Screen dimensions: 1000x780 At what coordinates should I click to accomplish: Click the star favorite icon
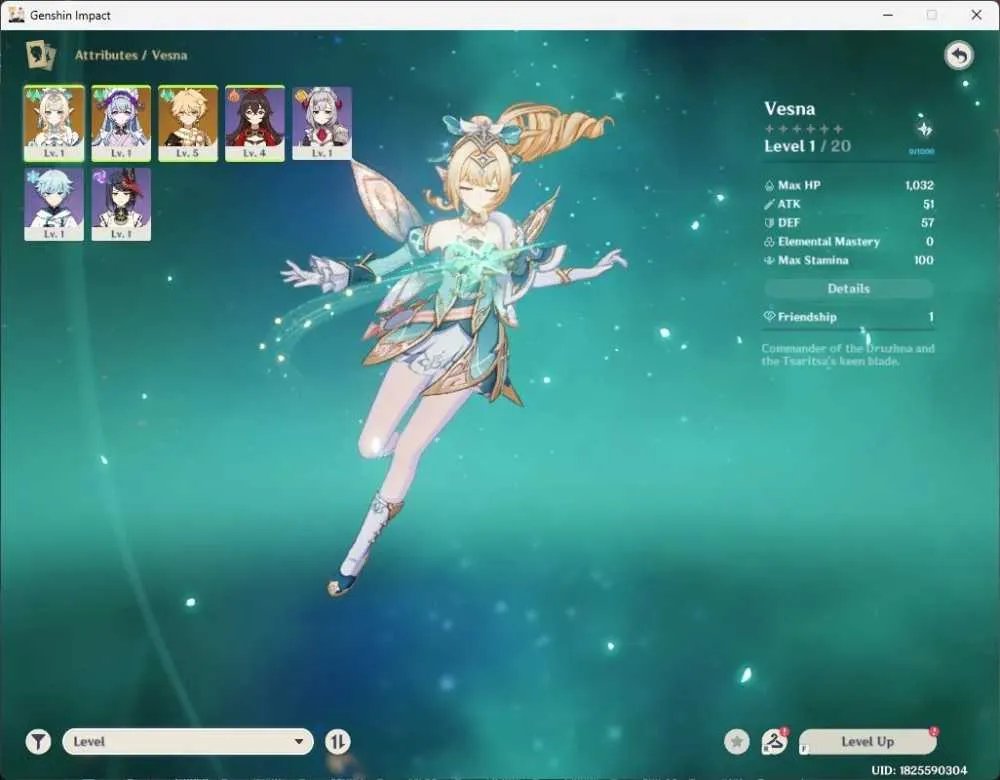tap(737, 741)
